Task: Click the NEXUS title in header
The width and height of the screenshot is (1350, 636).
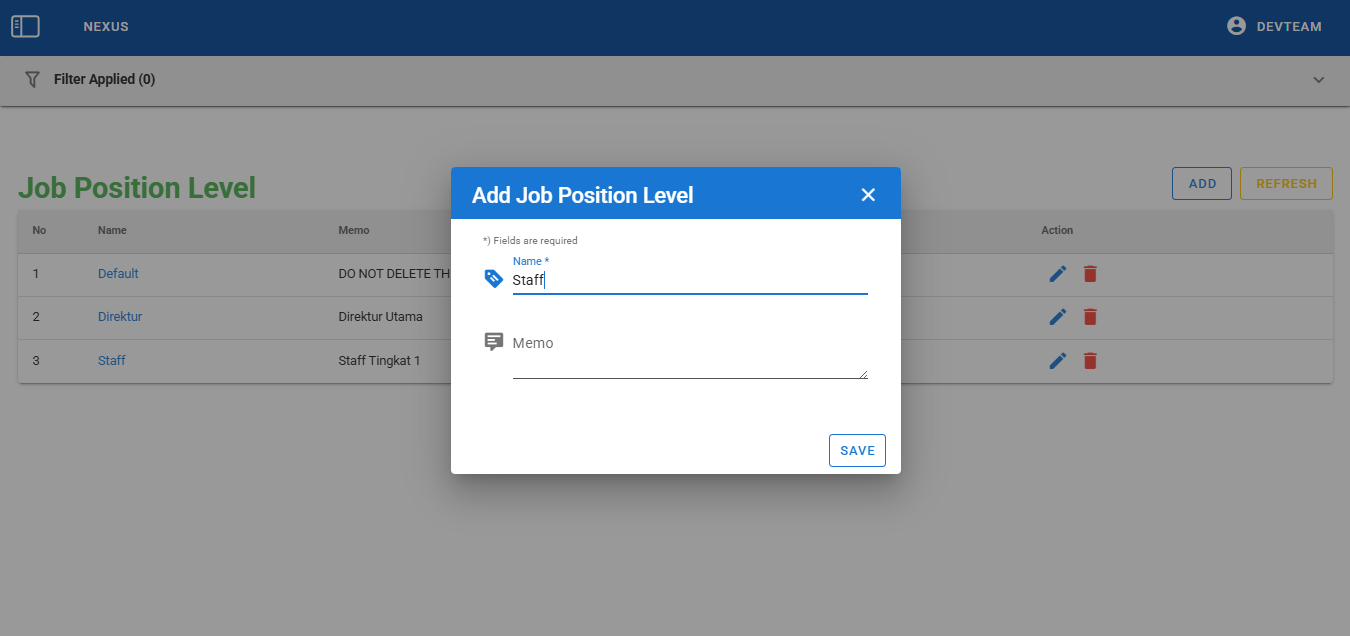Action: tap(106, 27)
